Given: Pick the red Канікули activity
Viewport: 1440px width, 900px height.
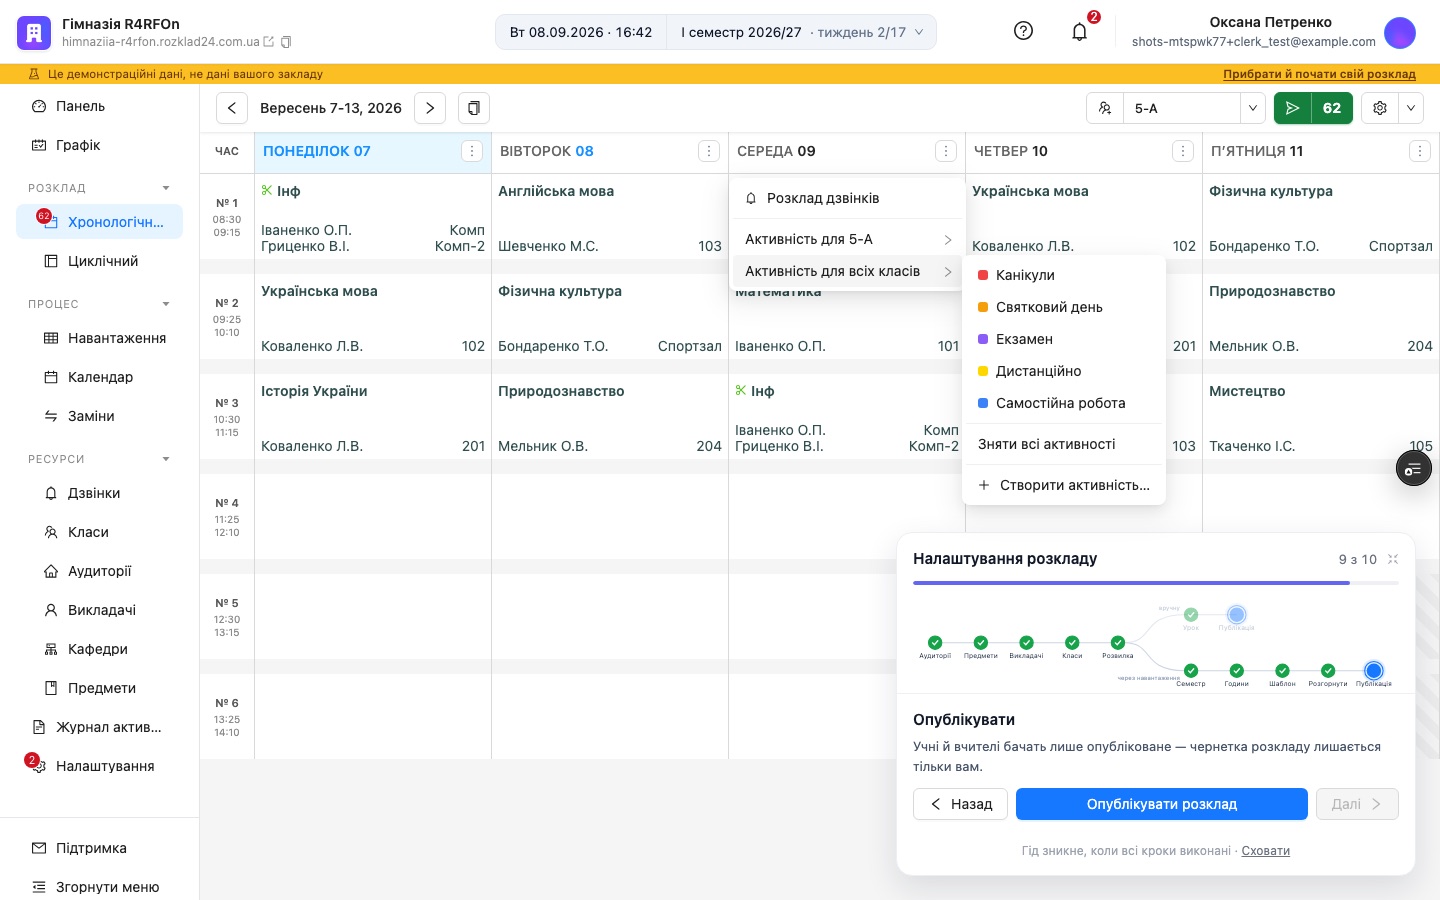Looking at the screenshot, I should click(x=1064, y=275).
